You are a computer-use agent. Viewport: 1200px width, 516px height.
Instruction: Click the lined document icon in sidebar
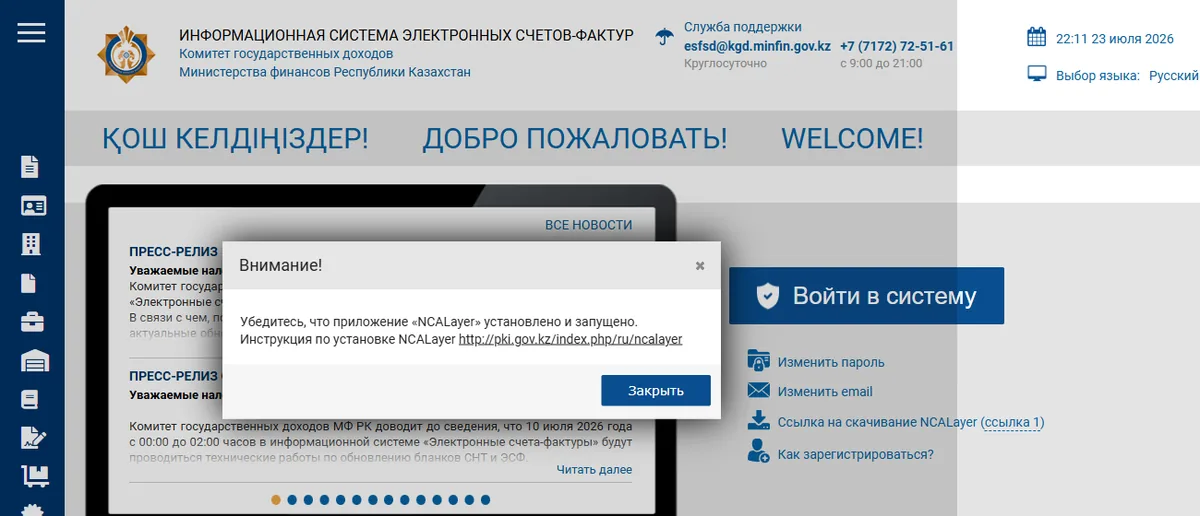coord(30,167)
